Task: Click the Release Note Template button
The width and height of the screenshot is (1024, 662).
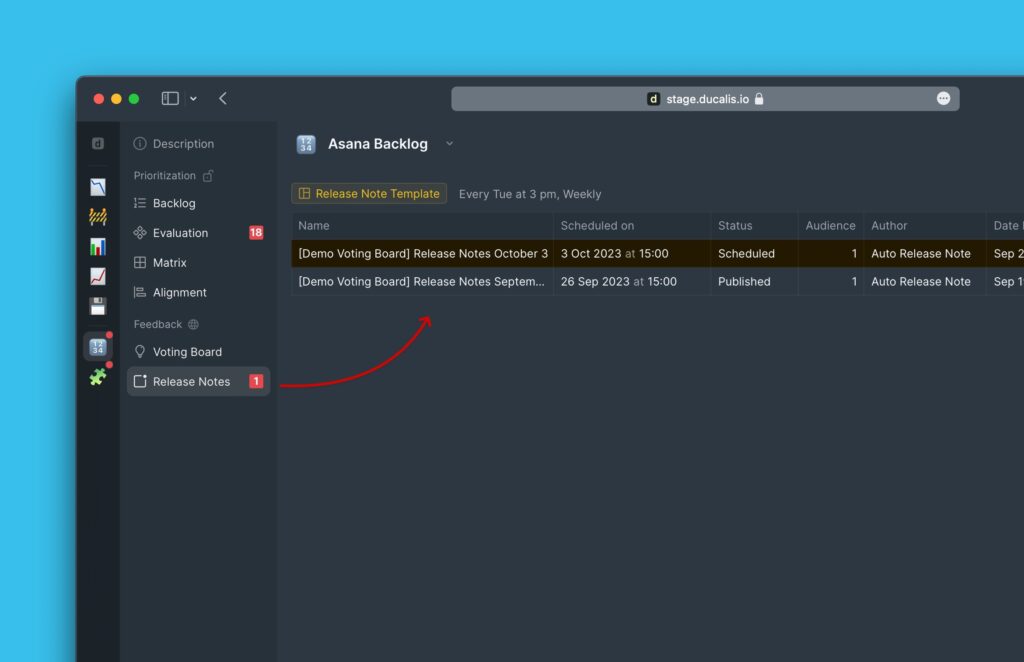Action: (x=369, y=194)
